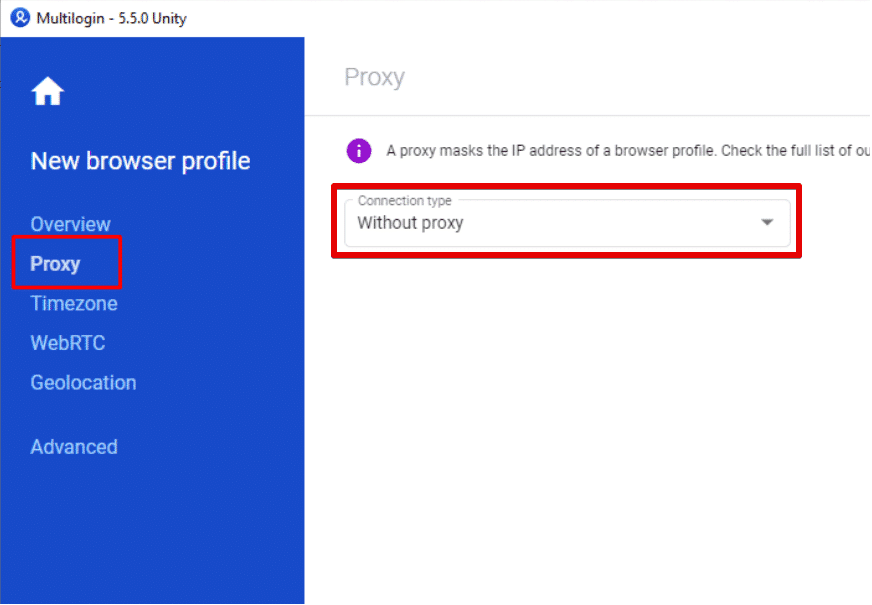Open the WebRTC settings page
872x605 pixels.
click(68, 343)
